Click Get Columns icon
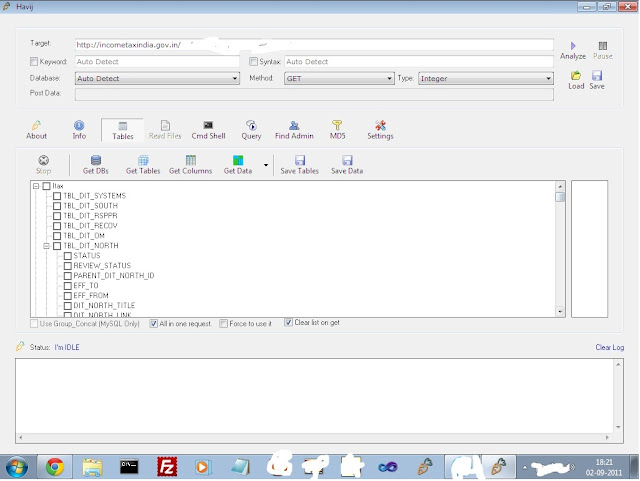Image resolution: width=640 pixels, height=481 pixels. click(191, 160)
